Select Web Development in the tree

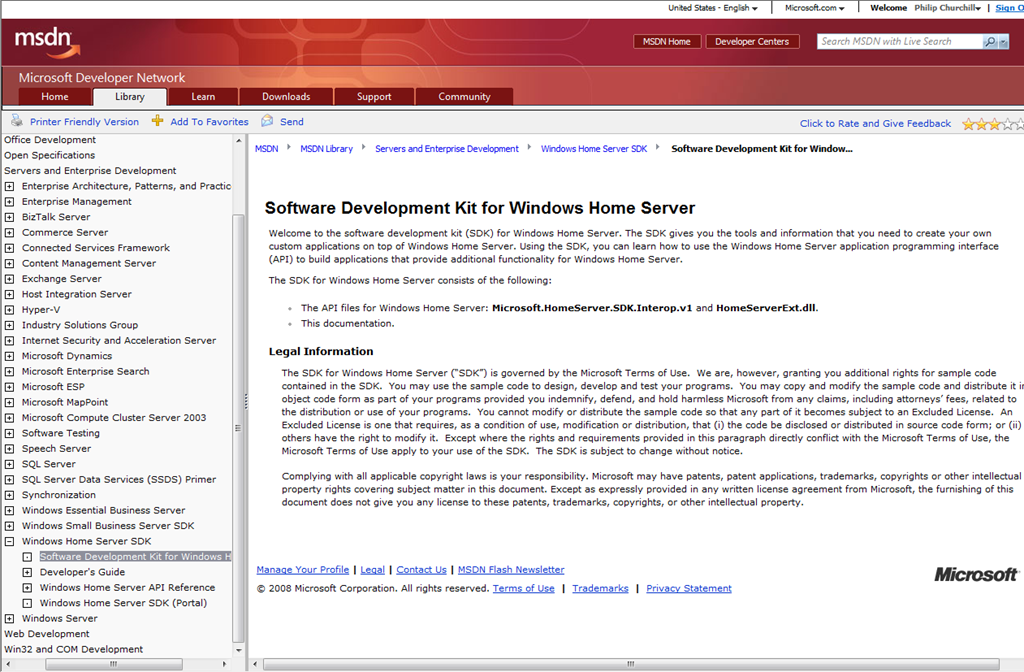tap(47, 634)
